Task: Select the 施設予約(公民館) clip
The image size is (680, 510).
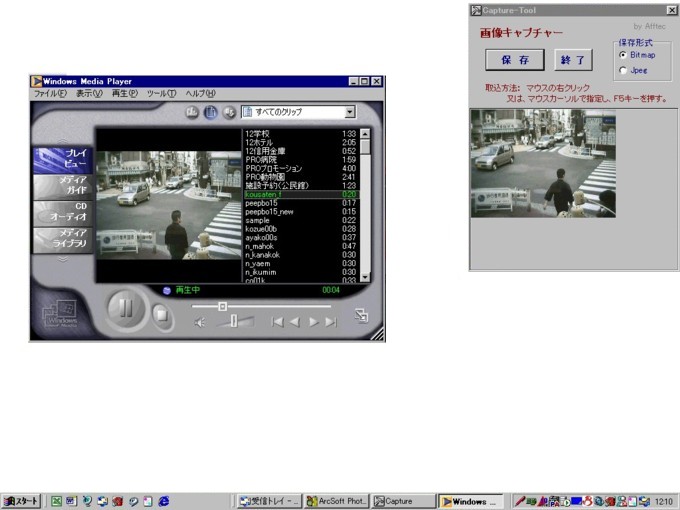Action: tap(300, 186)
